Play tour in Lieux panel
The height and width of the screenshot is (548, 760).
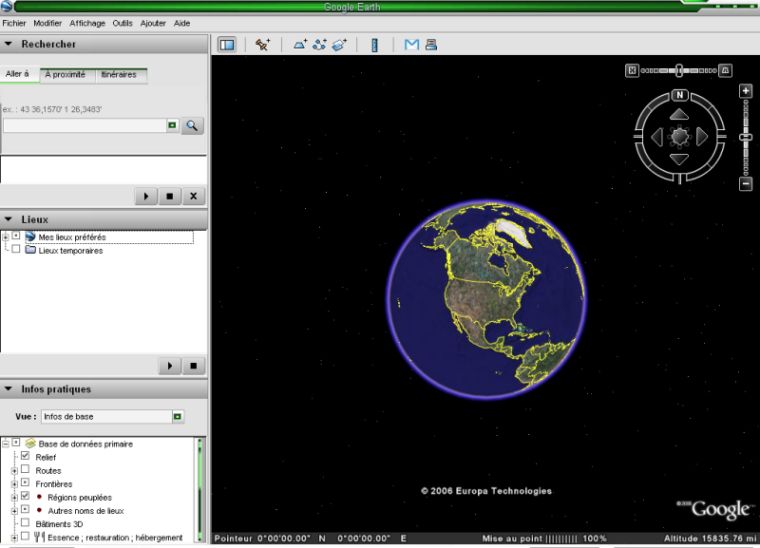click(x=170, y=366)
